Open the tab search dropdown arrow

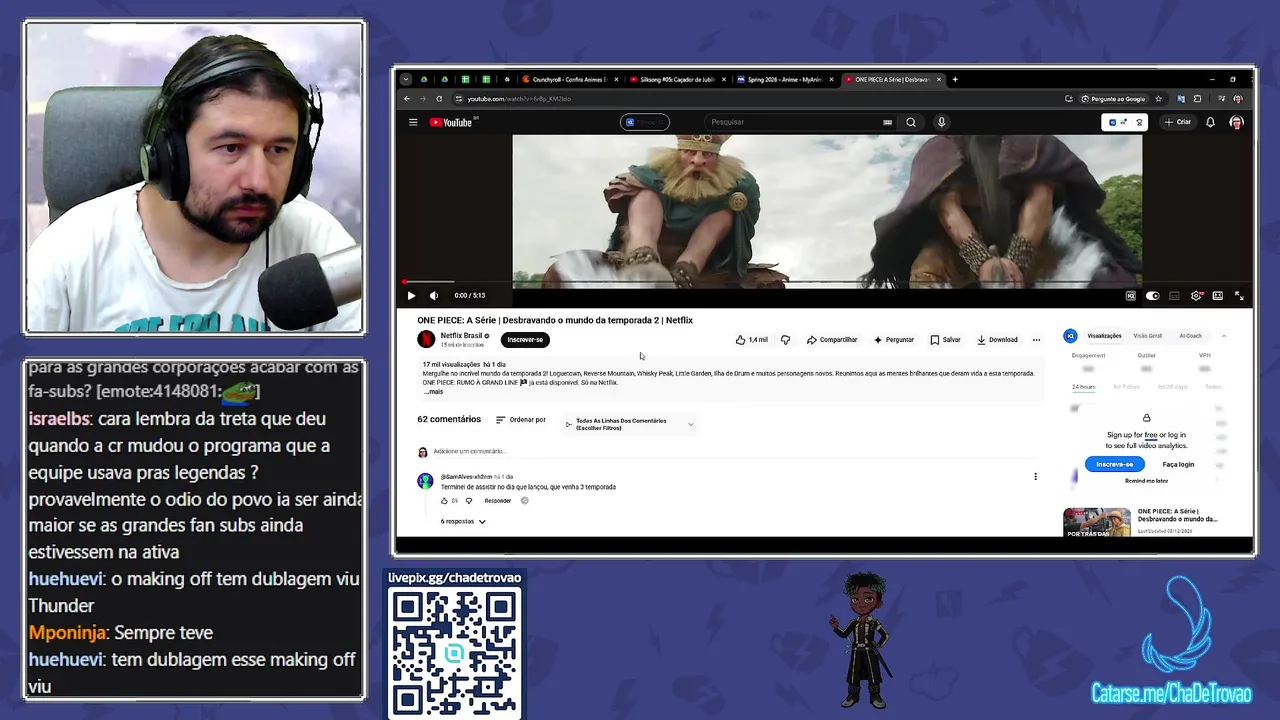coord(405,79)
